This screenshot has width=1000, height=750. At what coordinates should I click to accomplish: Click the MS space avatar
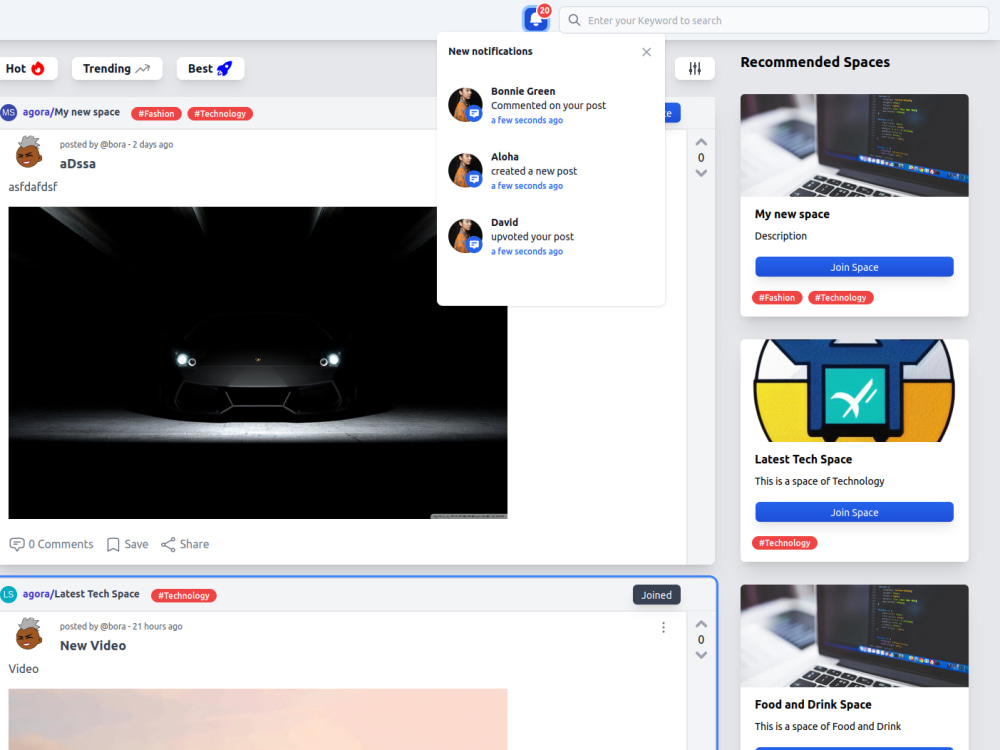pyautogui.click(x=8, y=113)
